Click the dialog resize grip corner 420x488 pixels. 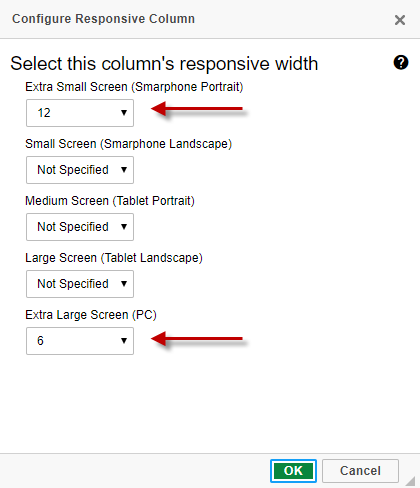pyautogui.click(x=410, y=481)
